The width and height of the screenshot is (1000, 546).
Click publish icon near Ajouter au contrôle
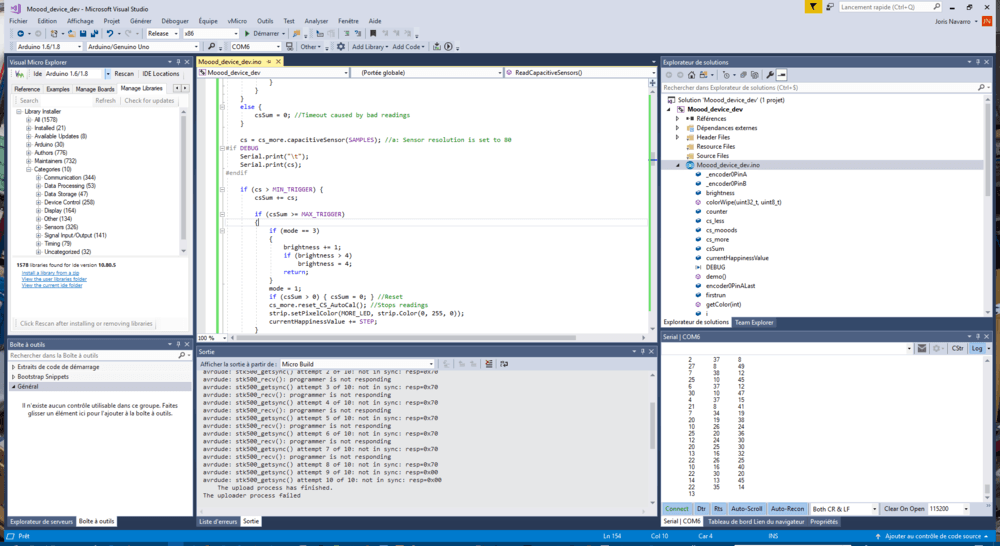878,536
